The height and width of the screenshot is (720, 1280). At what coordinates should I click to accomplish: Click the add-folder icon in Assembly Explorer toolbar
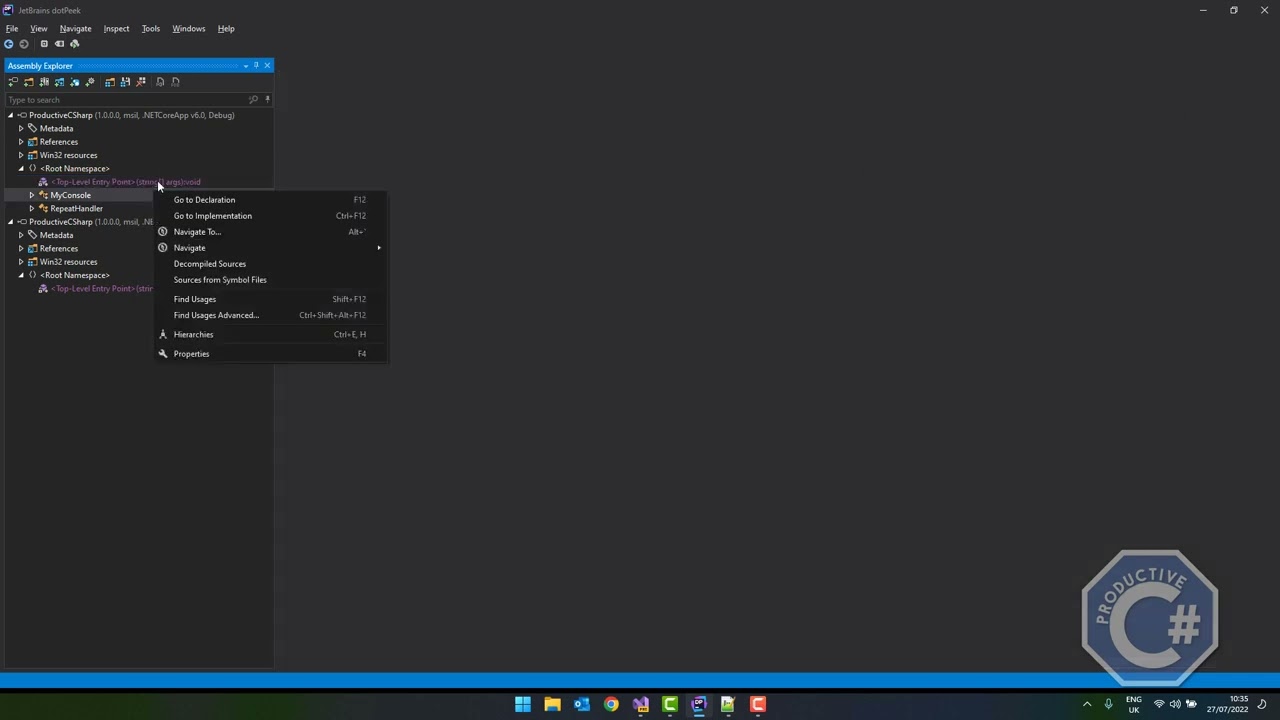28,82
